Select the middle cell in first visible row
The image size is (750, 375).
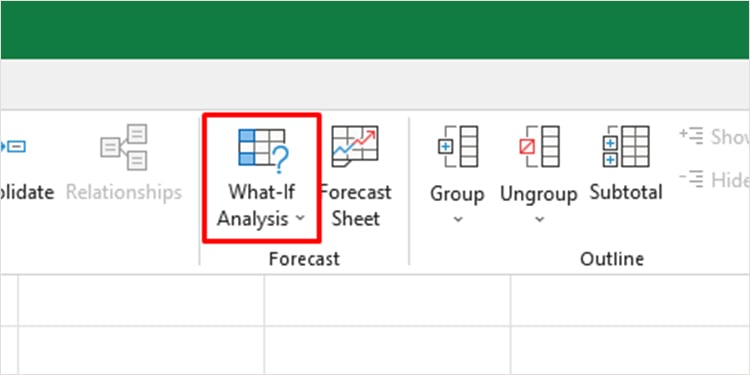click(x=387, y=301)
